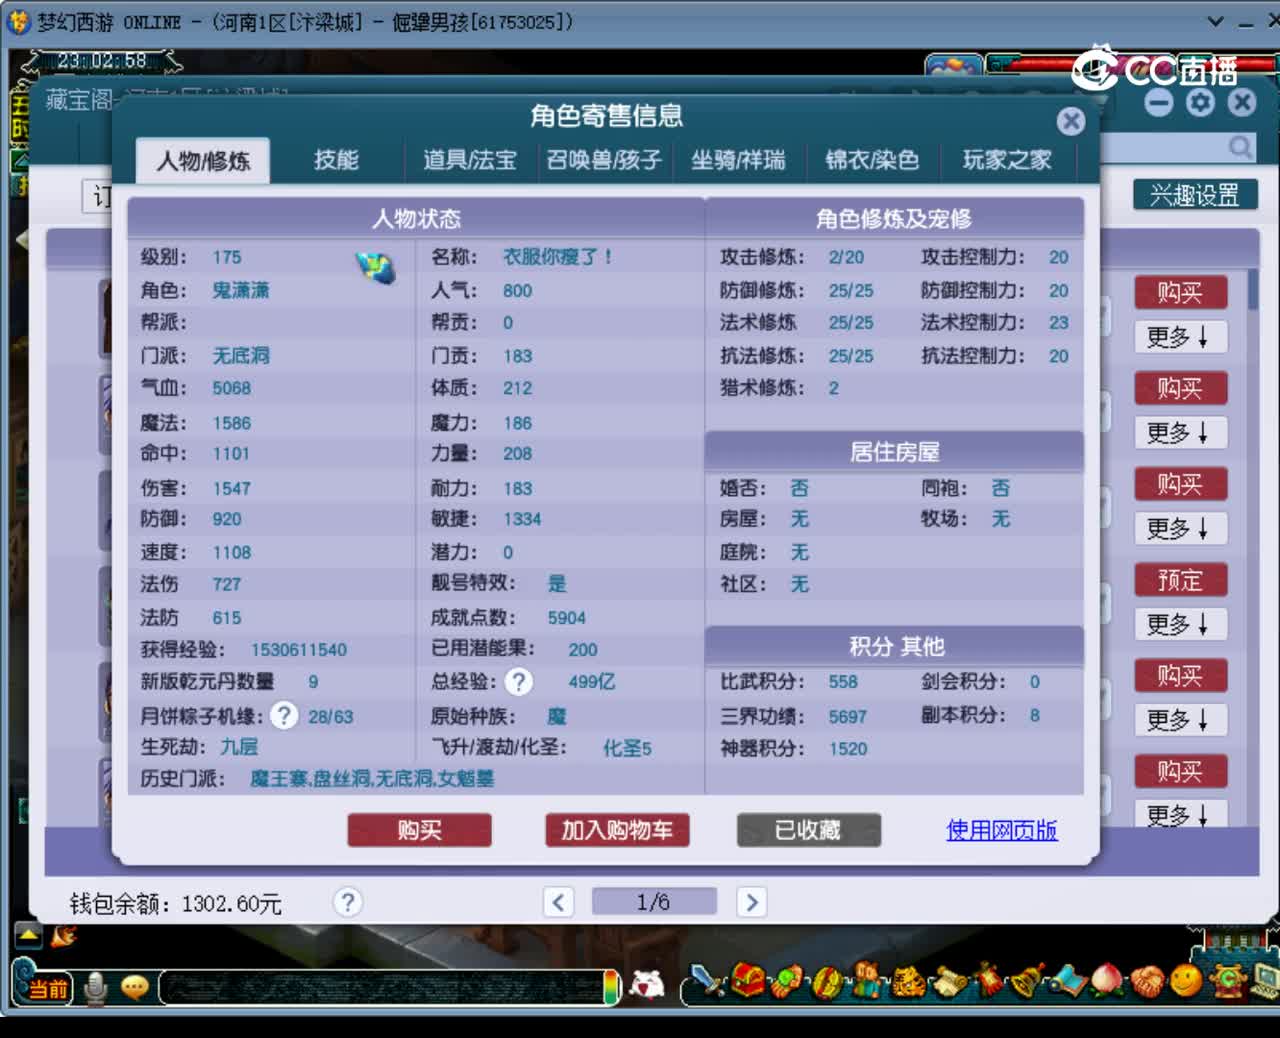
Task: Click help icon beside 月饼粽子机缘
Action: [x=284, y=716]
